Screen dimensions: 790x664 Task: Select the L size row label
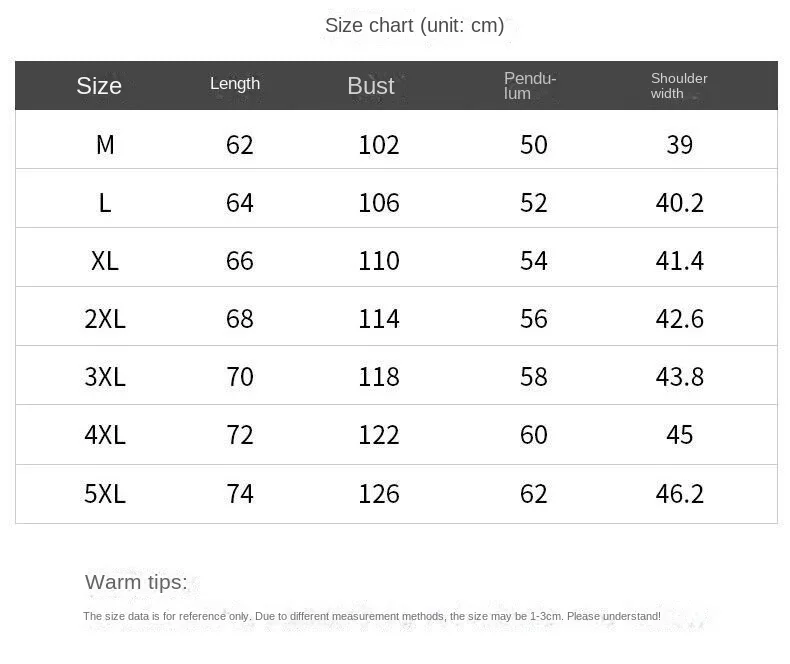coord(105,203)
